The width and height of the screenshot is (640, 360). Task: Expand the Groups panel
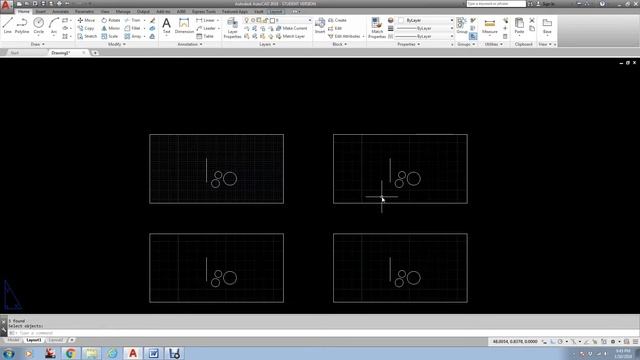(x=466, y=44)
